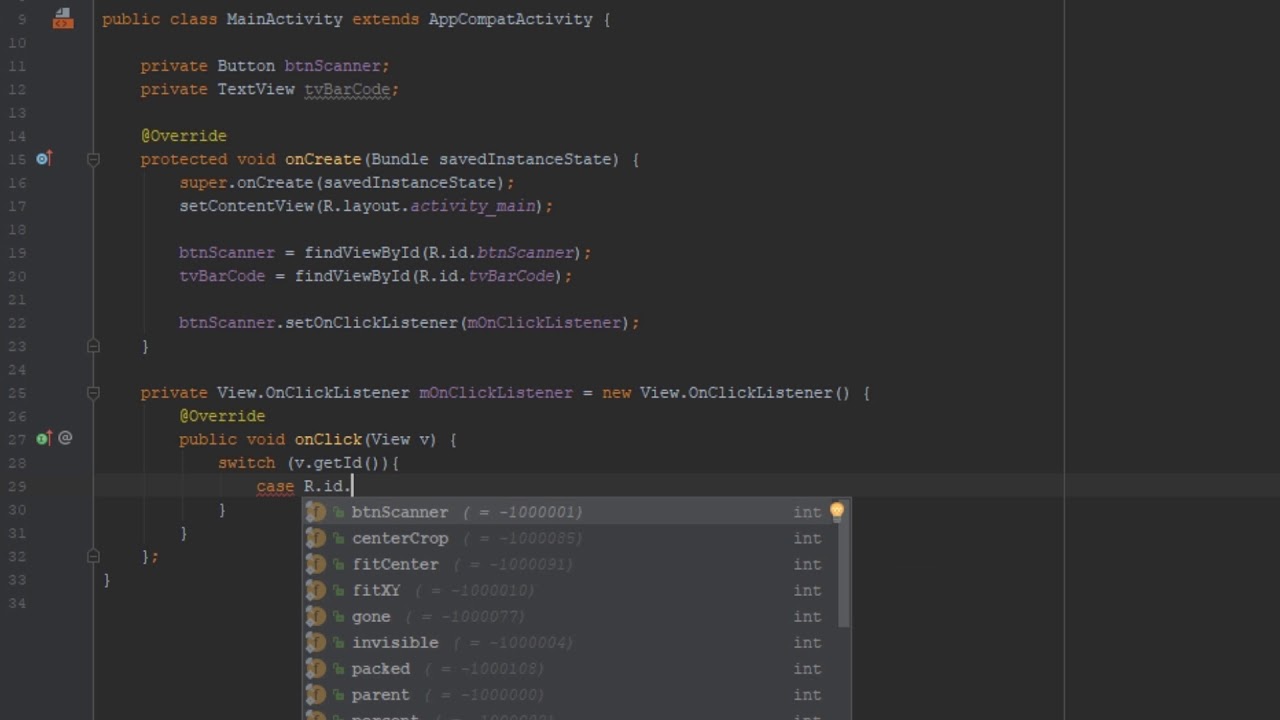This screenshot has height=720, width=1280.
Task: Click the field icon next to centerCrop suggestion
Action: coord(316,538)
